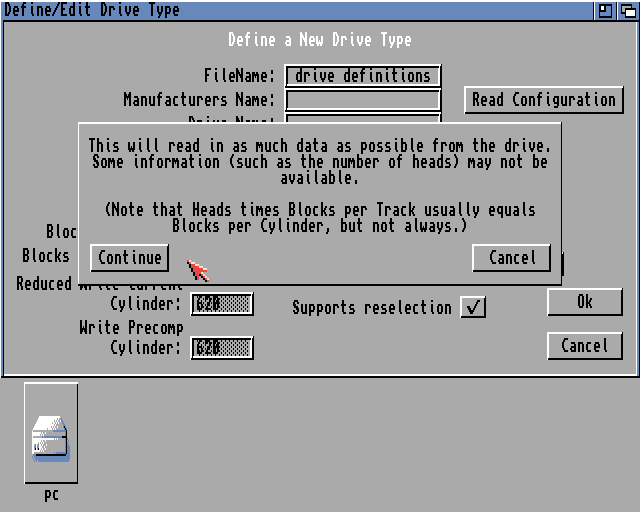The width and height of the screenshot is (640, 512).
Task: Click the pc disk icon on the desktop
Action: pyautogui.click(x=50, y=436)
